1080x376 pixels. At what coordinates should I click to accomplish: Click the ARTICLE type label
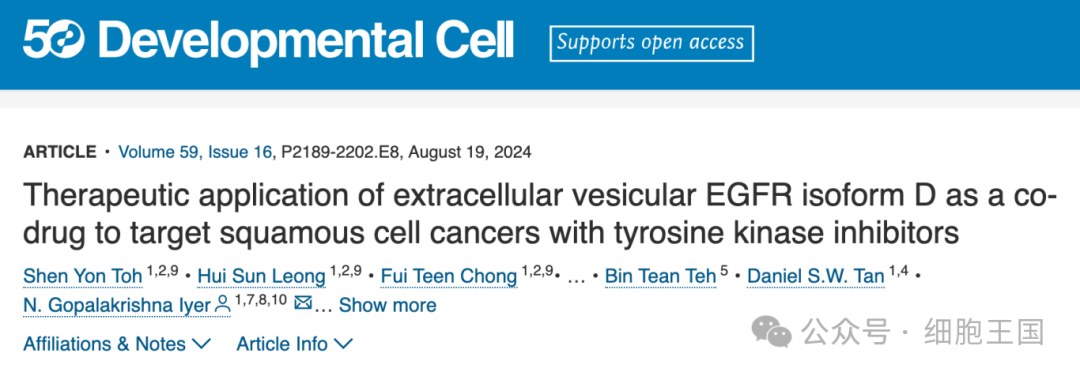tap(60, 152)
